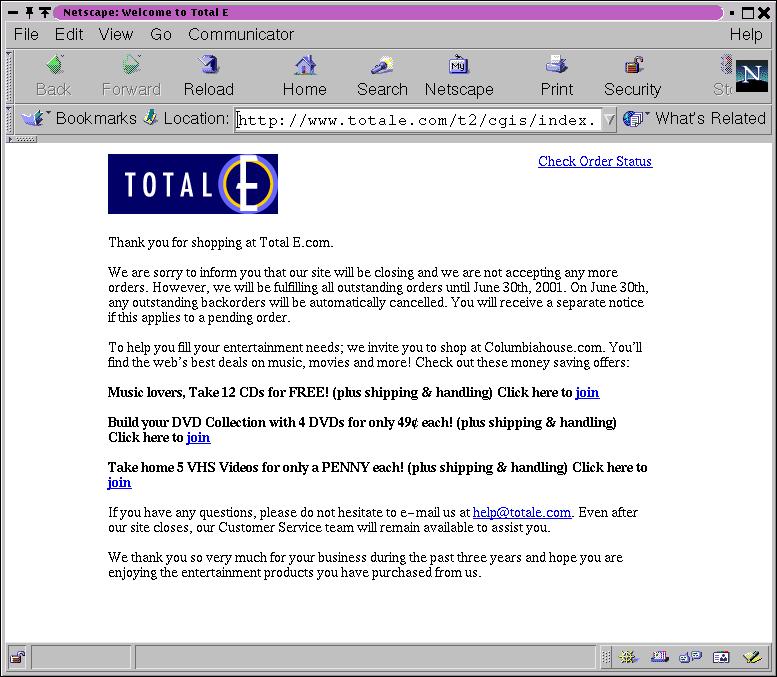
Task: Open Newsgroups from the component bar
Action: click(690, 657)
